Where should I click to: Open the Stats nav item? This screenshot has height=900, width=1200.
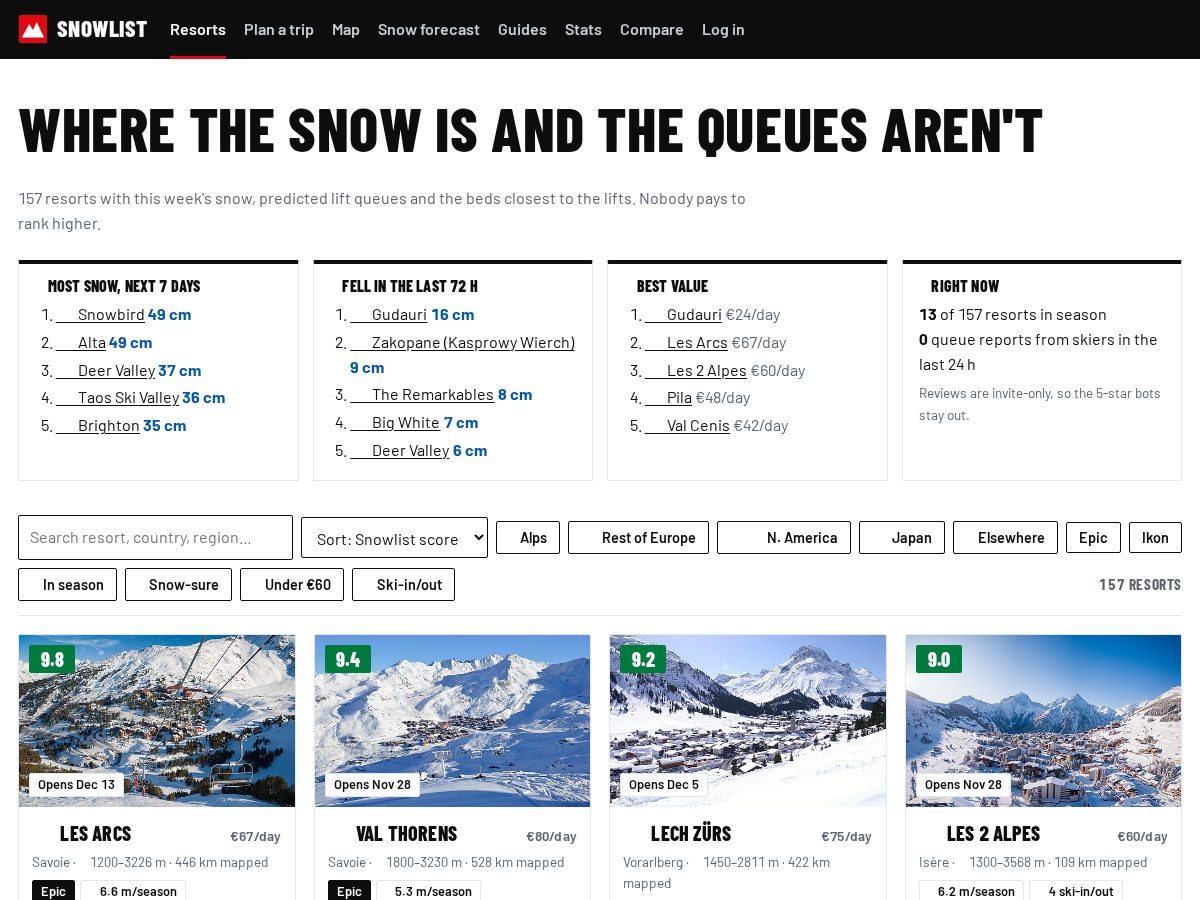583,30
